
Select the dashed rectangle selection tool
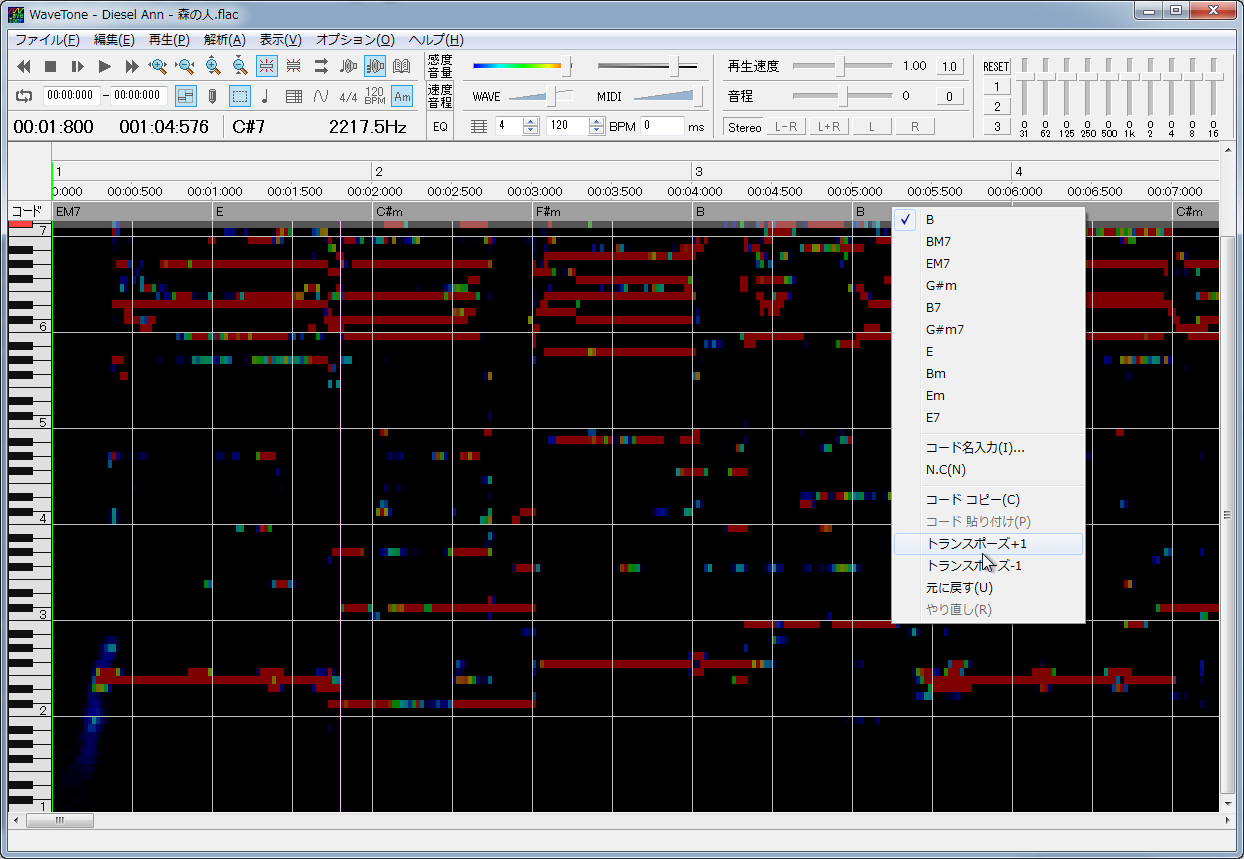[240, 96]
